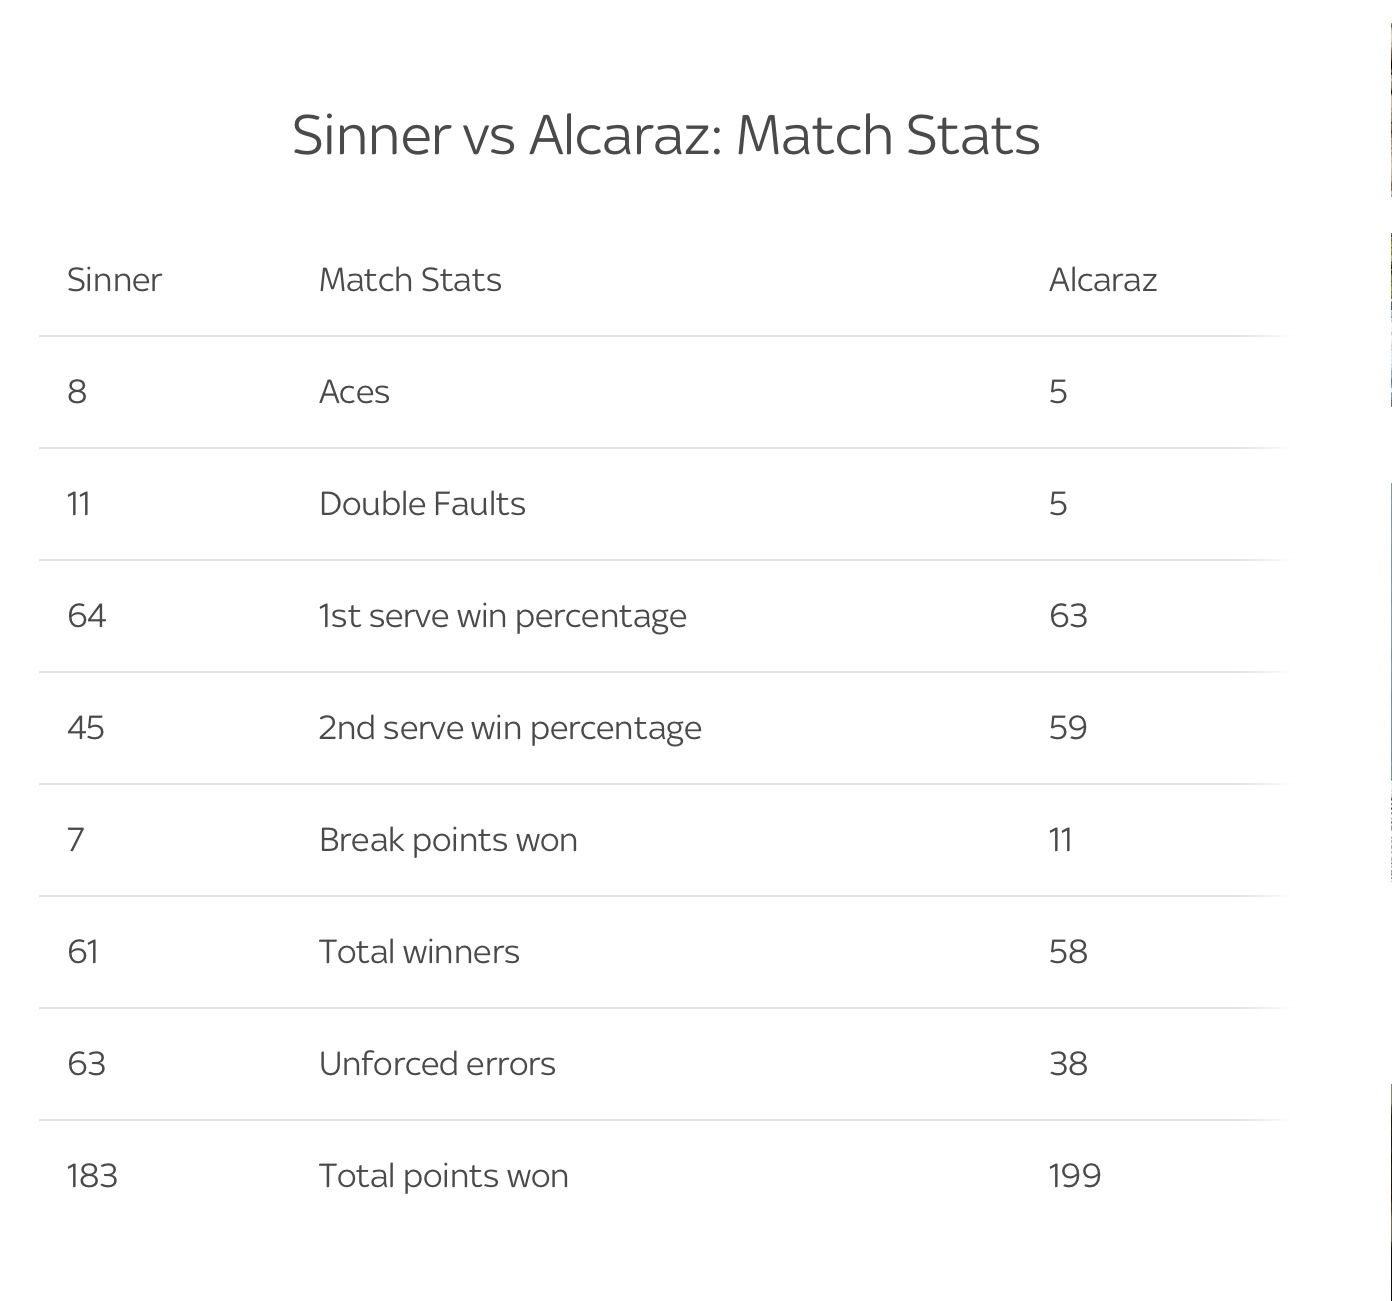Click the Double Faults row label

click(x=422, y=503)
